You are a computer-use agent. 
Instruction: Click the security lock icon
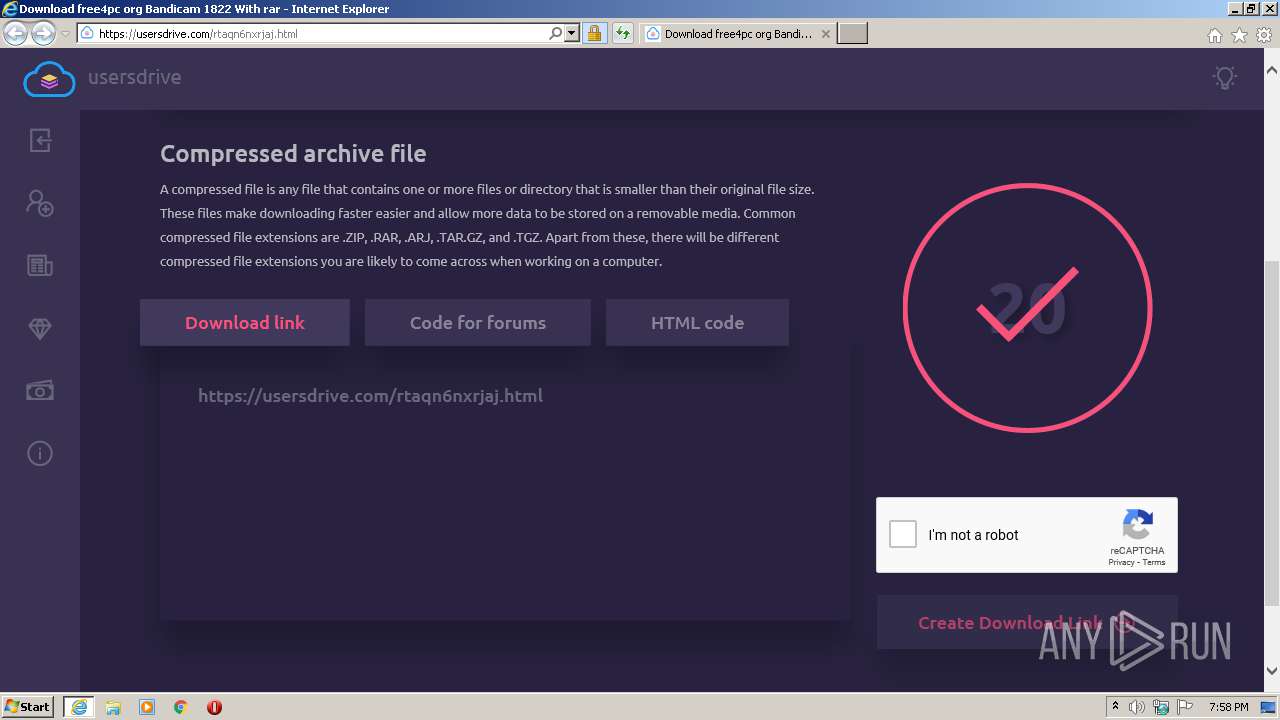pos(594,33)
